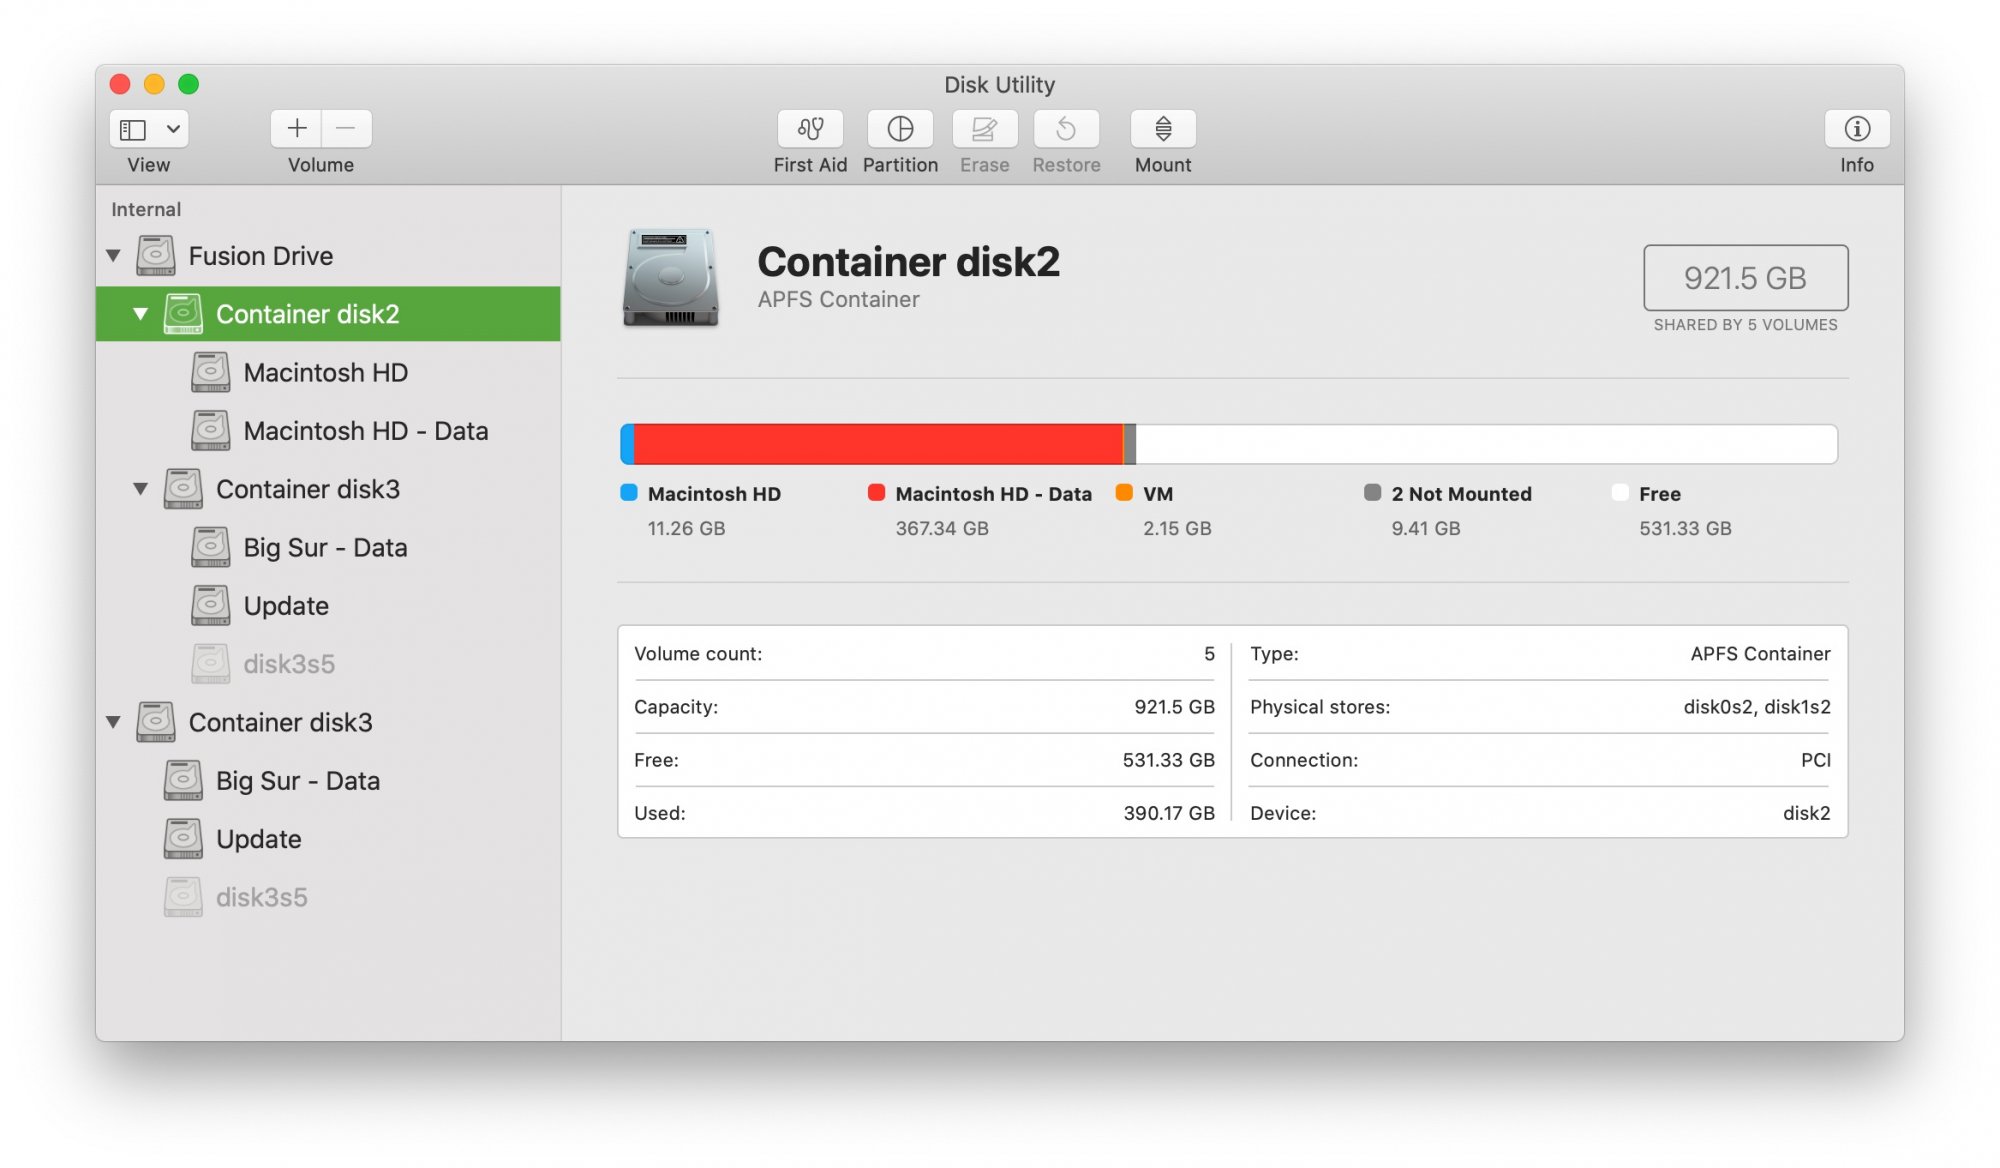
Task: Click the orange VM legend swatch
Action: [x=1124, y=492]
